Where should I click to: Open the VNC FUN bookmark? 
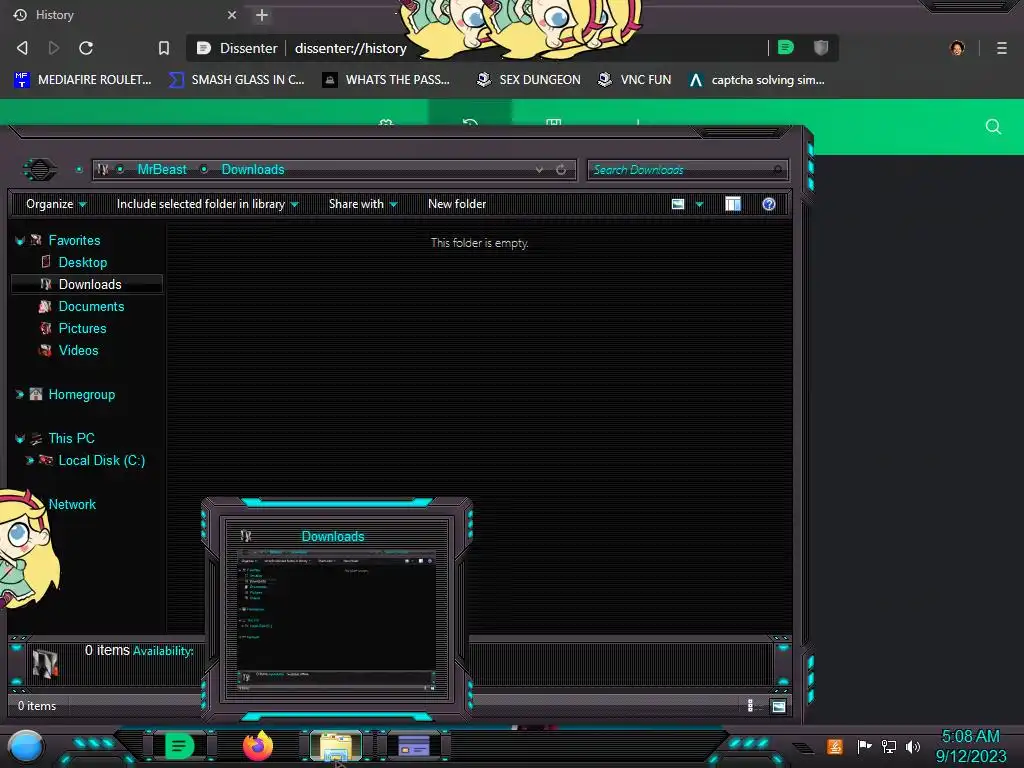pyautogui.click(x=635, y=80)
